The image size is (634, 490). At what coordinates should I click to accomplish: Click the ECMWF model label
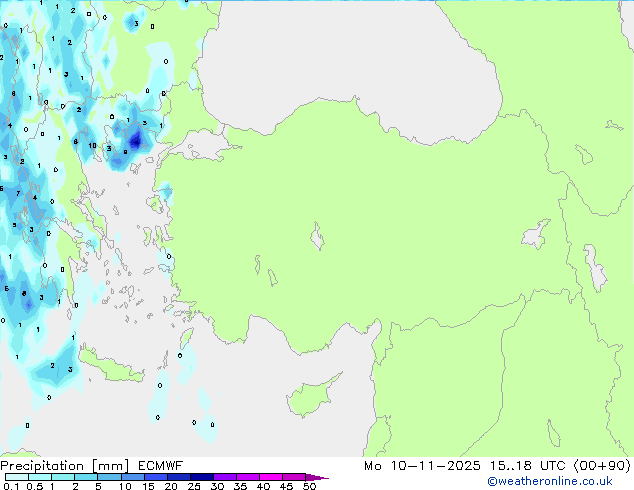tap(160, 466)
